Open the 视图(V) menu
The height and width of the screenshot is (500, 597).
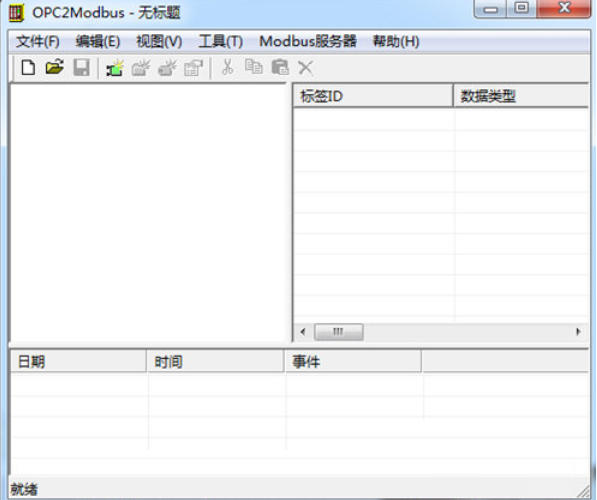(x=159, y=41)
